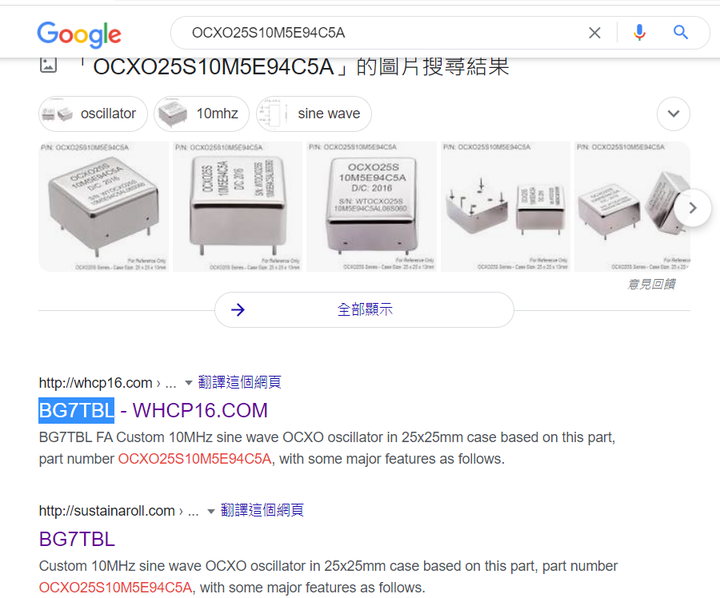Open fourth thumbnail showing pins underside

pyautogui.click(x=506, y=207)
